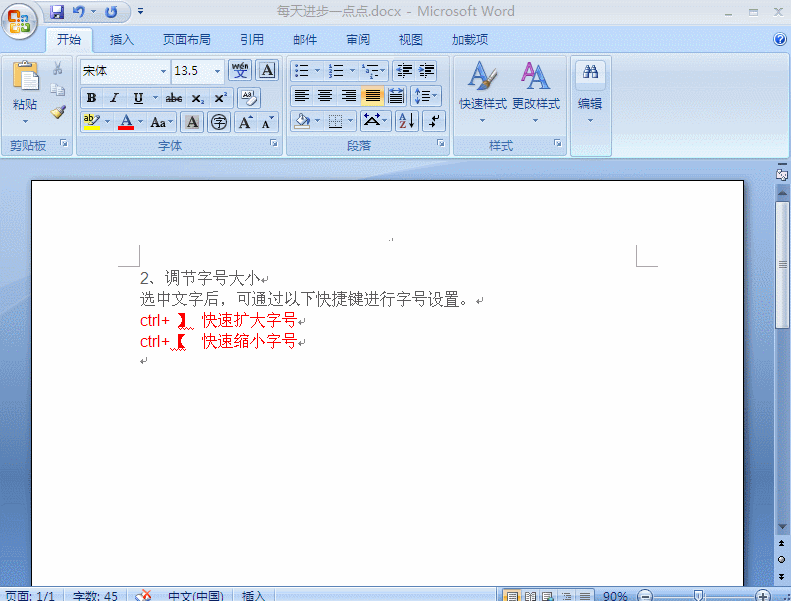Open the 编辑 find menu

590,93
